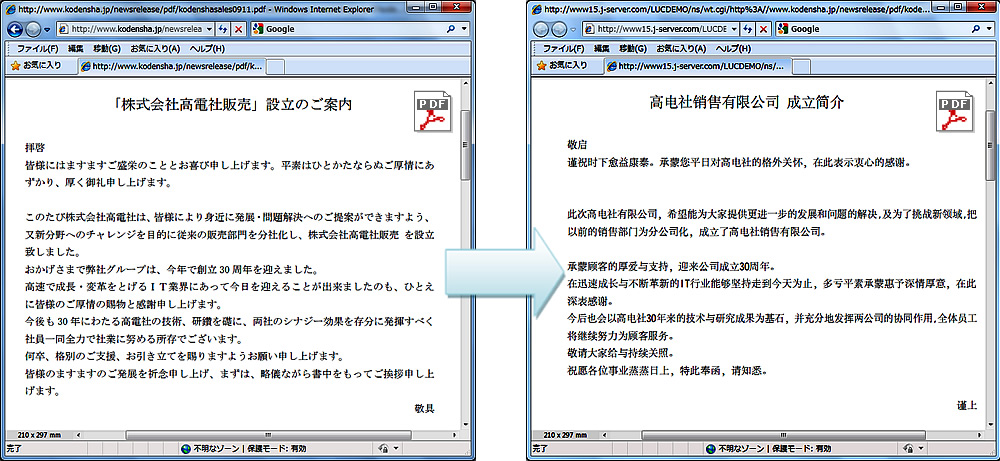Click the 谨上 closing text
The width and height of the screenshot is (1000, 461).
pos(967,406)
